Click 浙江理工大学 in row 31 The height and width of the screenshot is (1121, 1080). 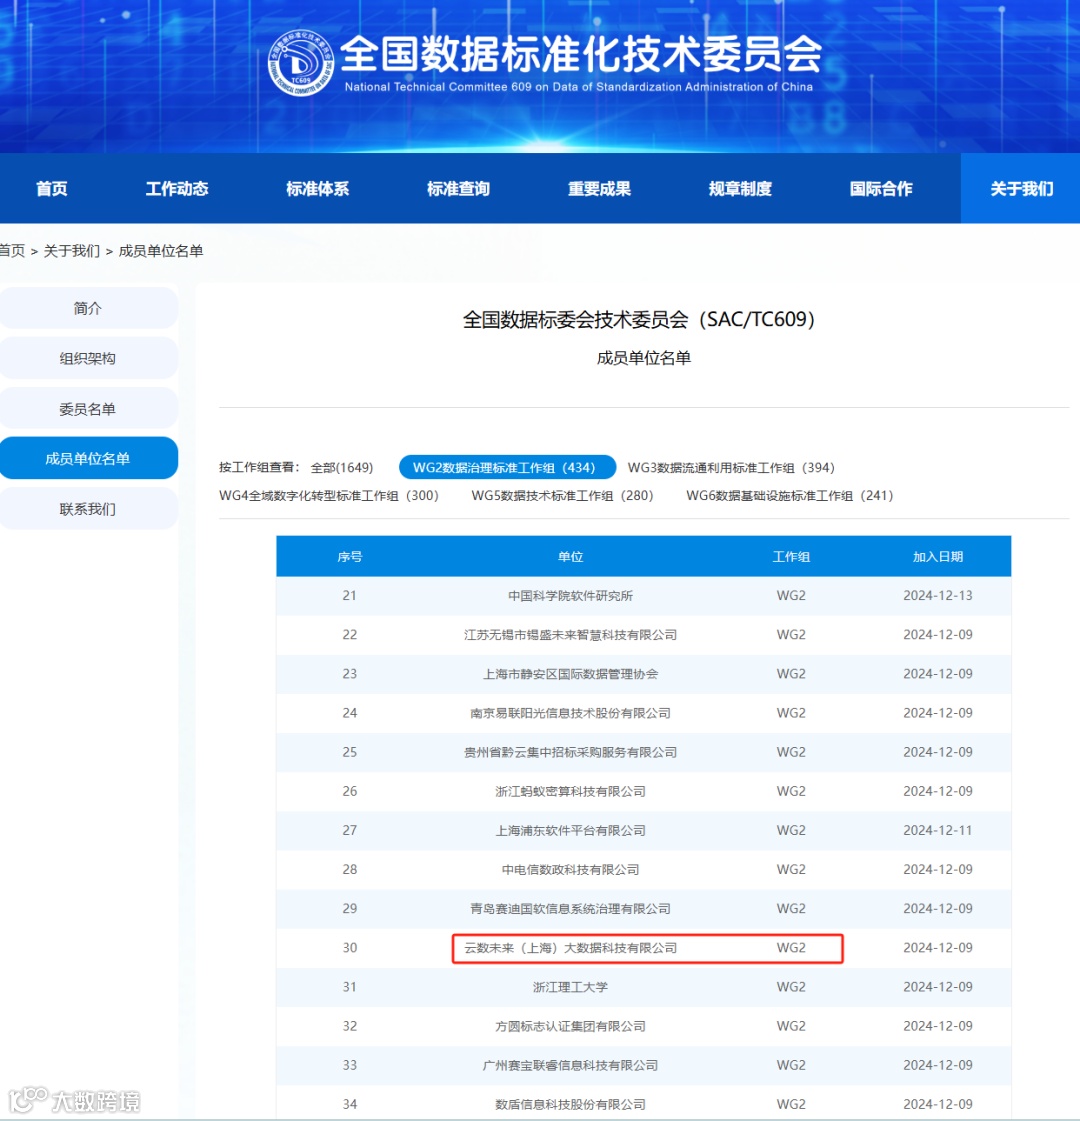pyautogui.click(x=570, y=987)
